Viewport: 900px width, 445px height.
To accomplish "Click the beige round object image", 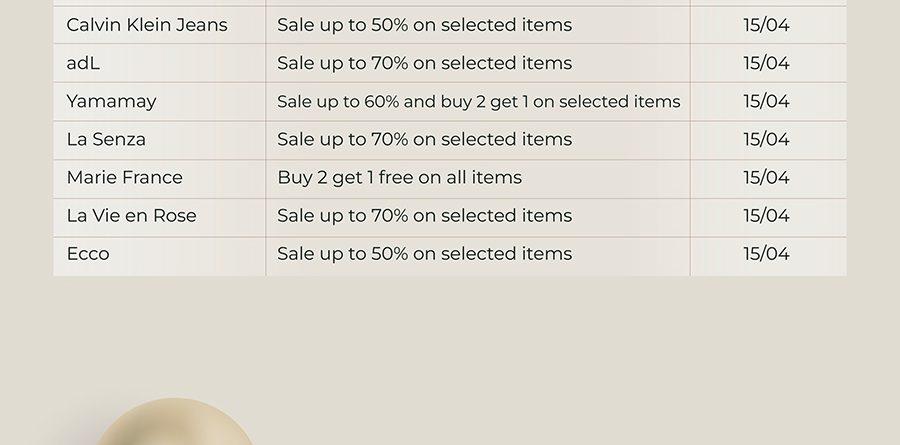I will click(x=174, y=421).
